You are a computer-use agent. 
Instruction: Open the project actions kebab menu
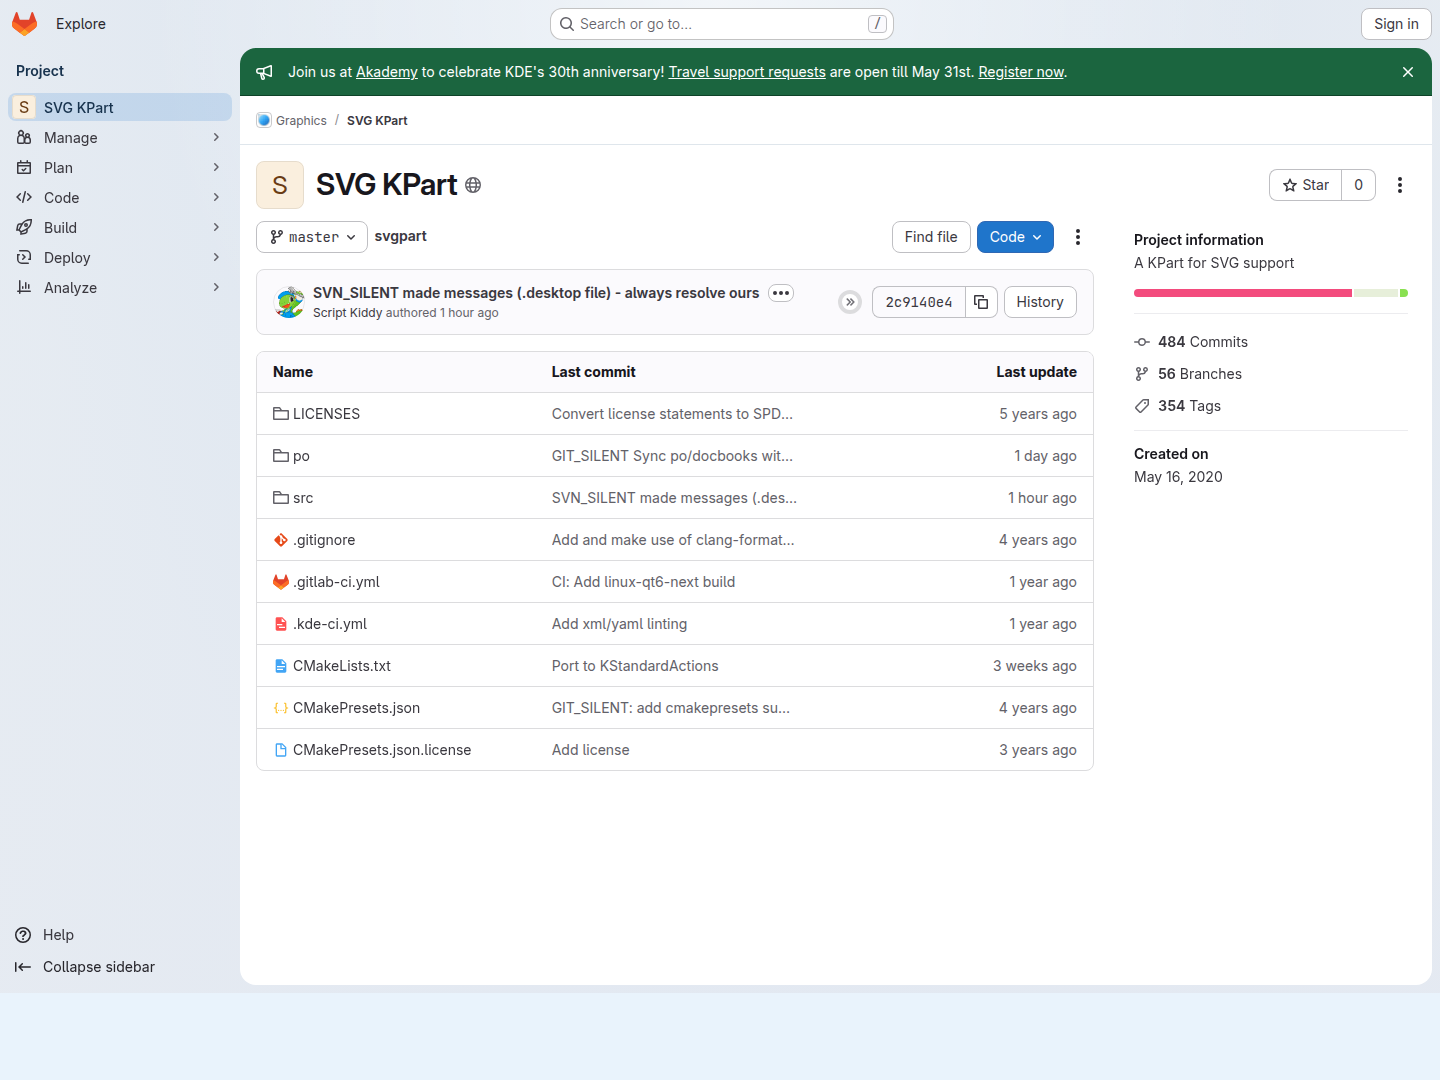1400,185
